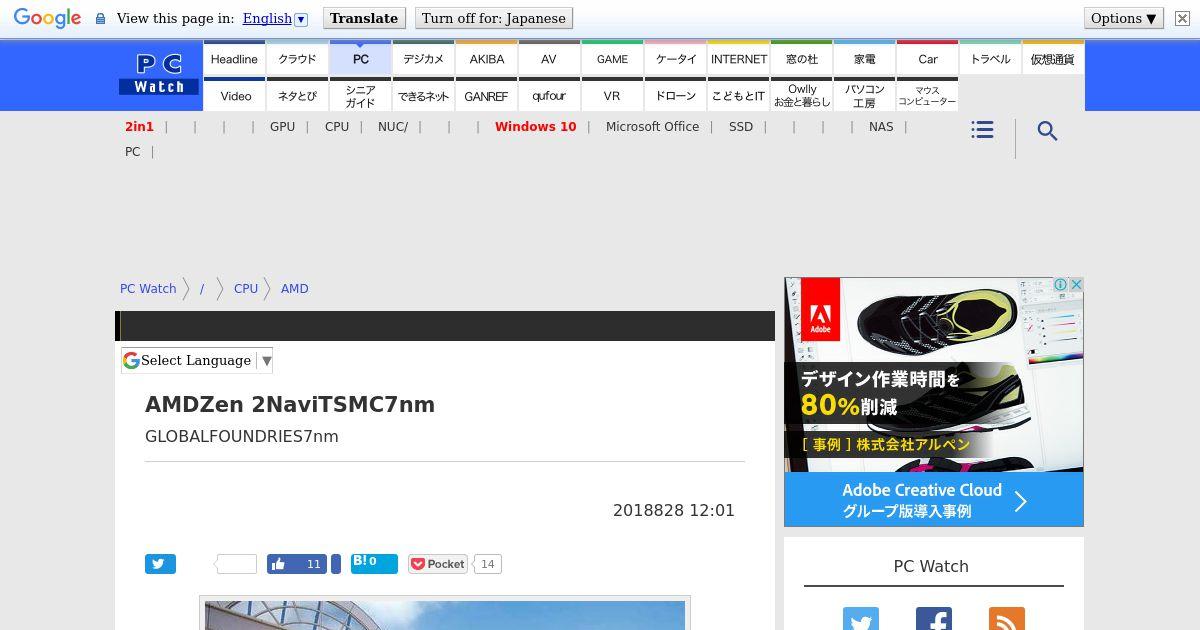
Task: Open the マウスコンピューター tab
Action: 927,96
